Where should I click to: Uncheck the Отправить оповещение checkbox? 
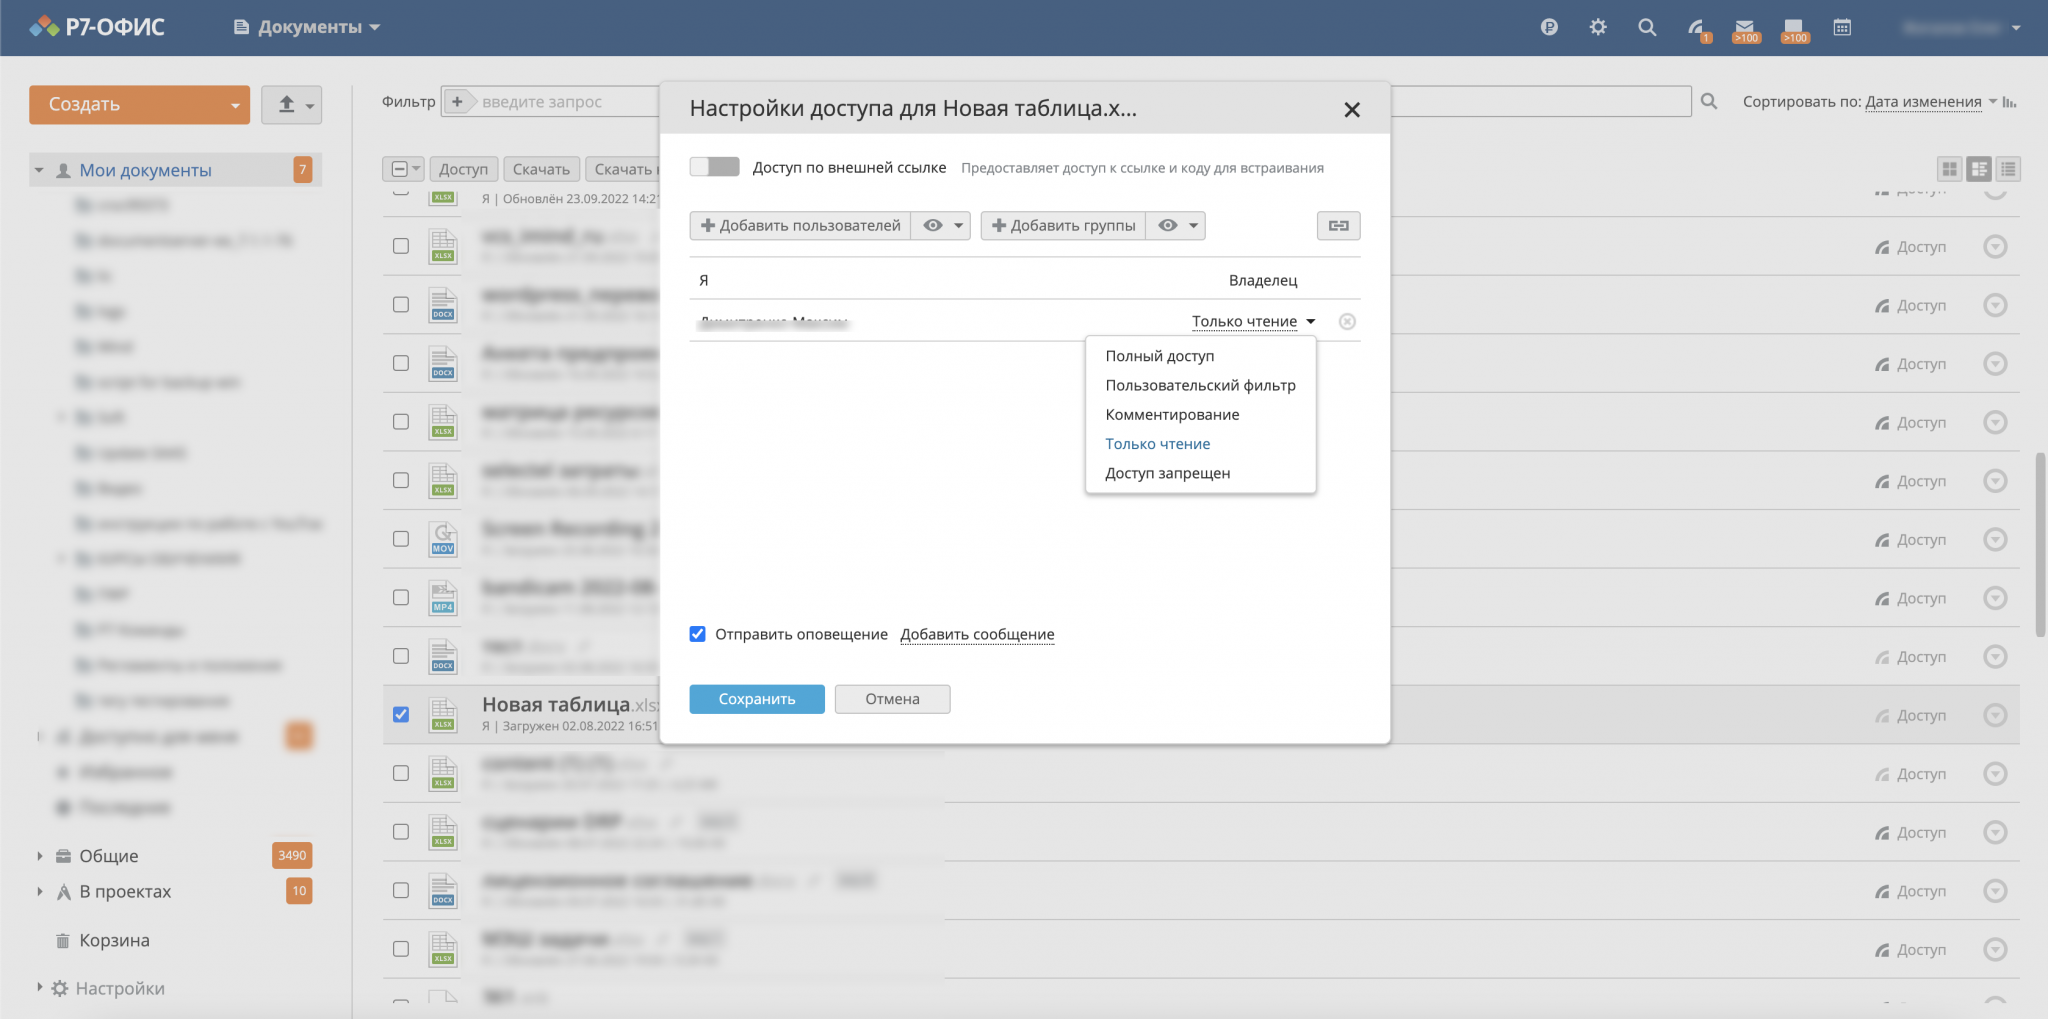tap(698, 634)
